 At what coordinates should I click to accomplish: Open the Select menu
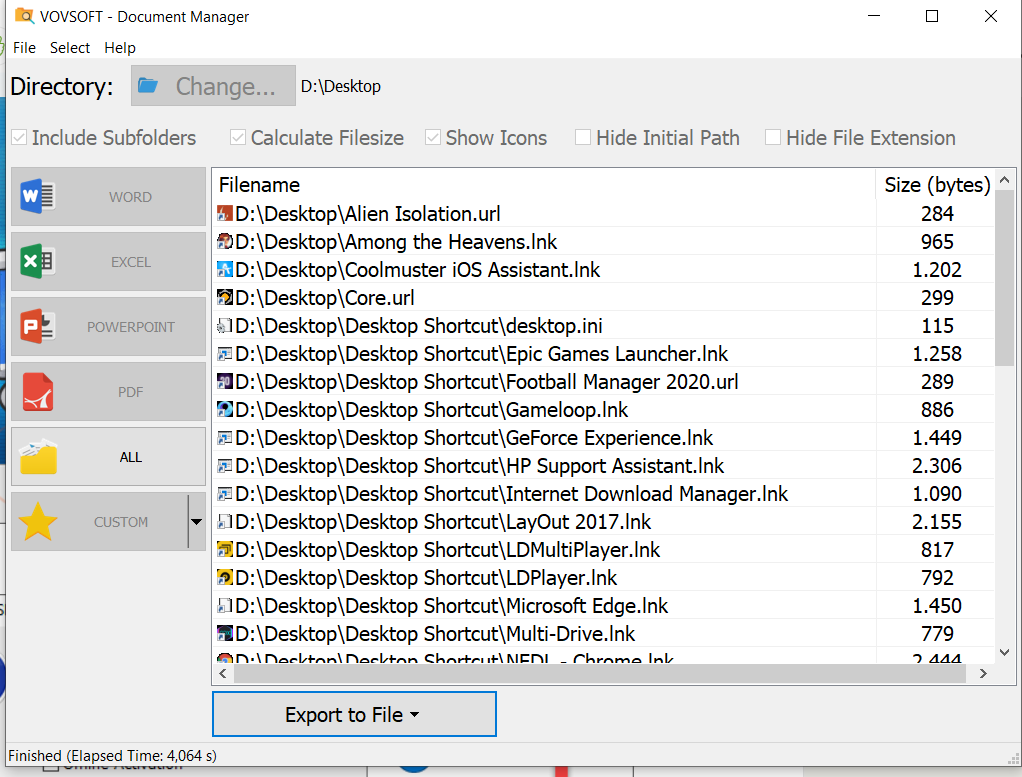click(70, 48)
